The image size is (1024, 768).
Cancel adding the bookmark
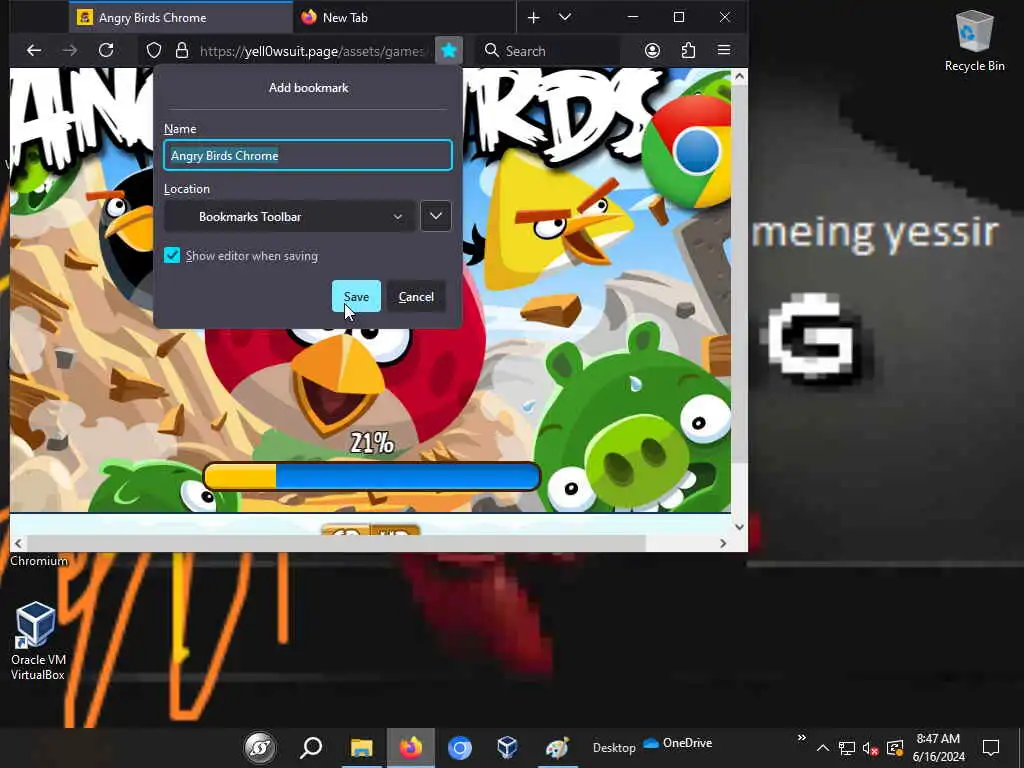(x=416, y=296)
